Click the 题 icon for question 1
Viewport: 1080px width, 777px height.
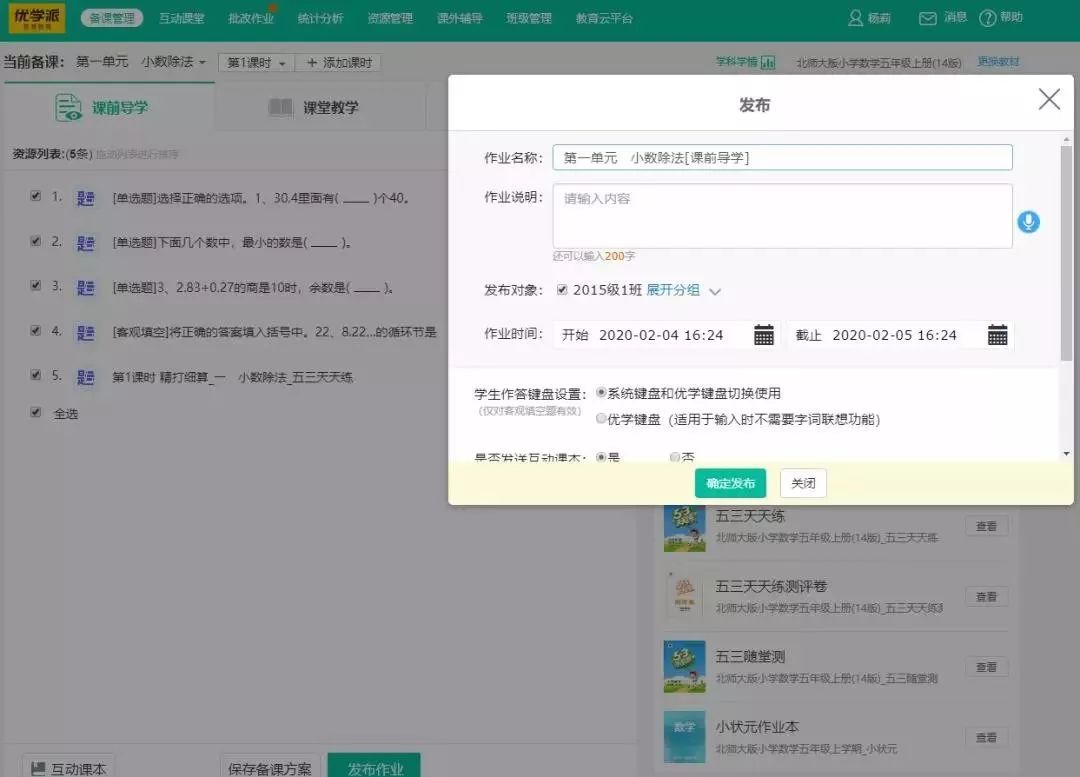click(x=85, y=198)
